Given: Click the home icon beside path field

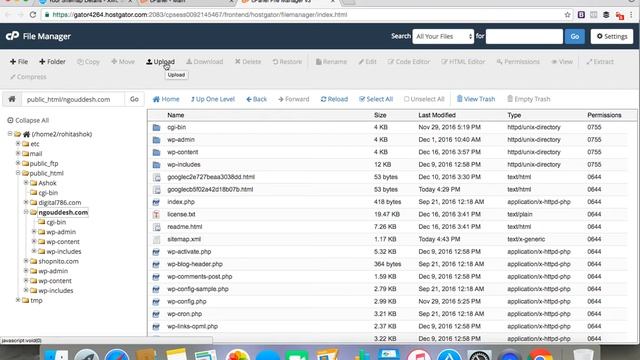Looking at the screenshot, I should coord(12,99).
